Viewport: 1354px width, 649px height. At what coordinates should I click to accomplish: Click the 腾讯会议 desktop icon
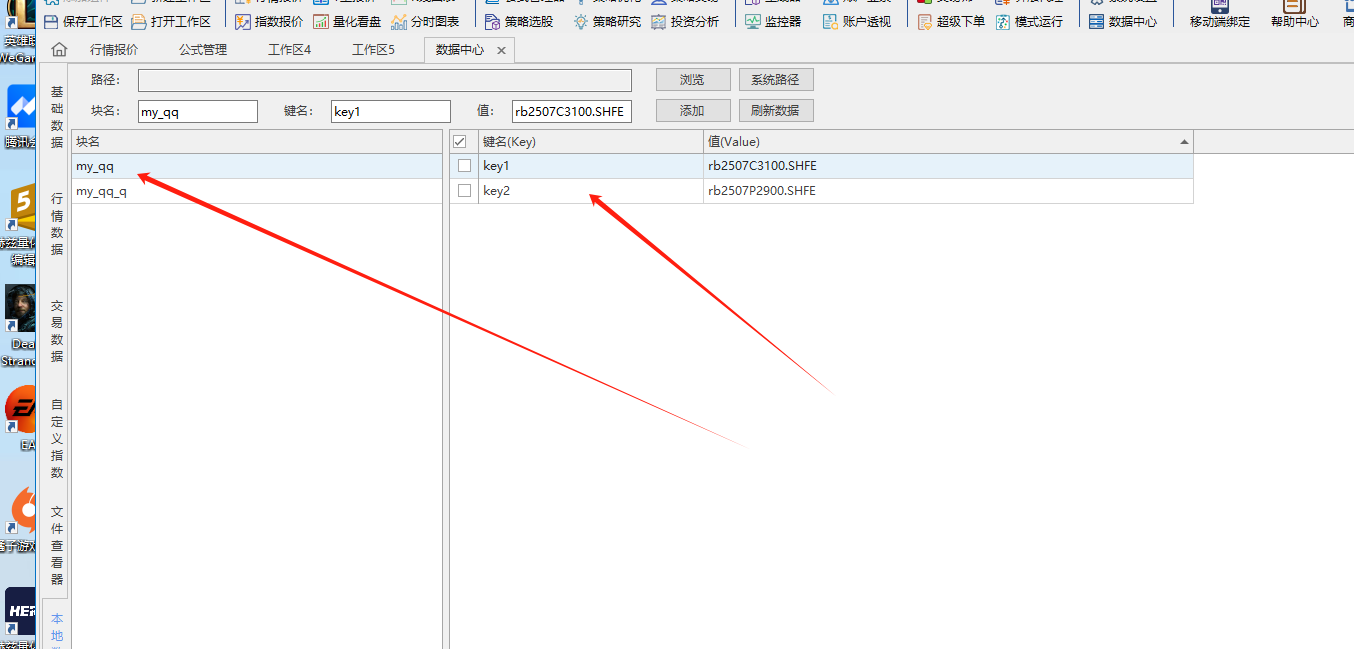(21, 117)
